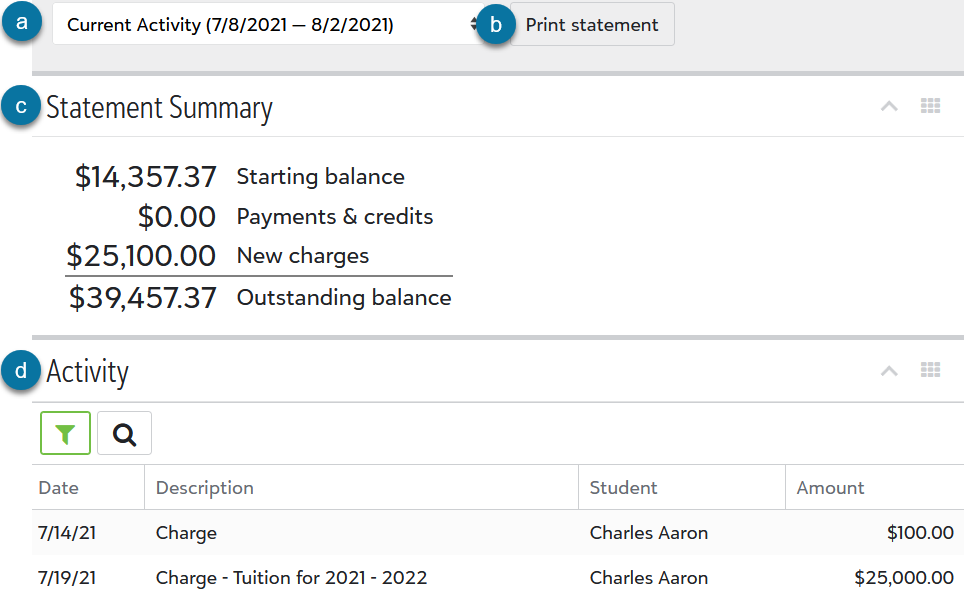Screen dimensions: 964x599
Task: Sort by the Amount column header
Action: click(x=832, y=487)
